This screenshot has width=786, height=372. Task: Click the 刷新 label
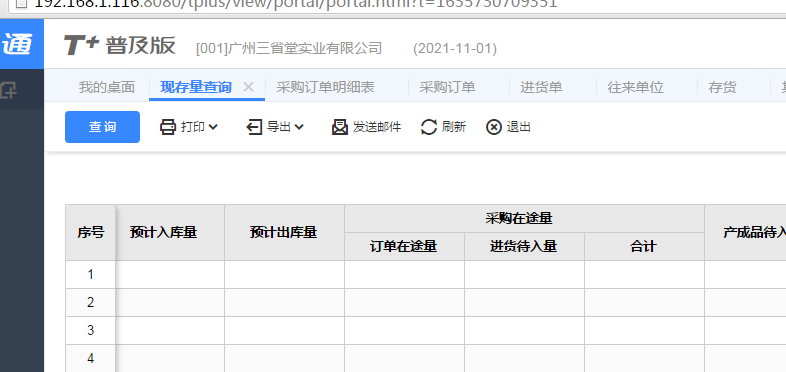pos(454,127)
